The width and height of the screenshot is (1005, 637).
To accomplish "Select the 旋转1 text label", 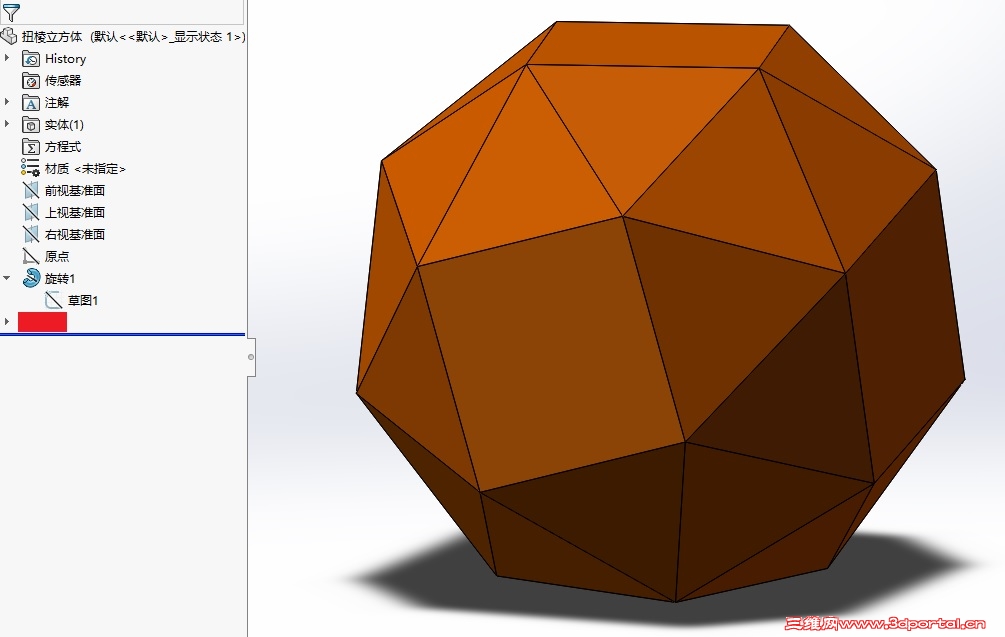I will (x=60, y=278).
